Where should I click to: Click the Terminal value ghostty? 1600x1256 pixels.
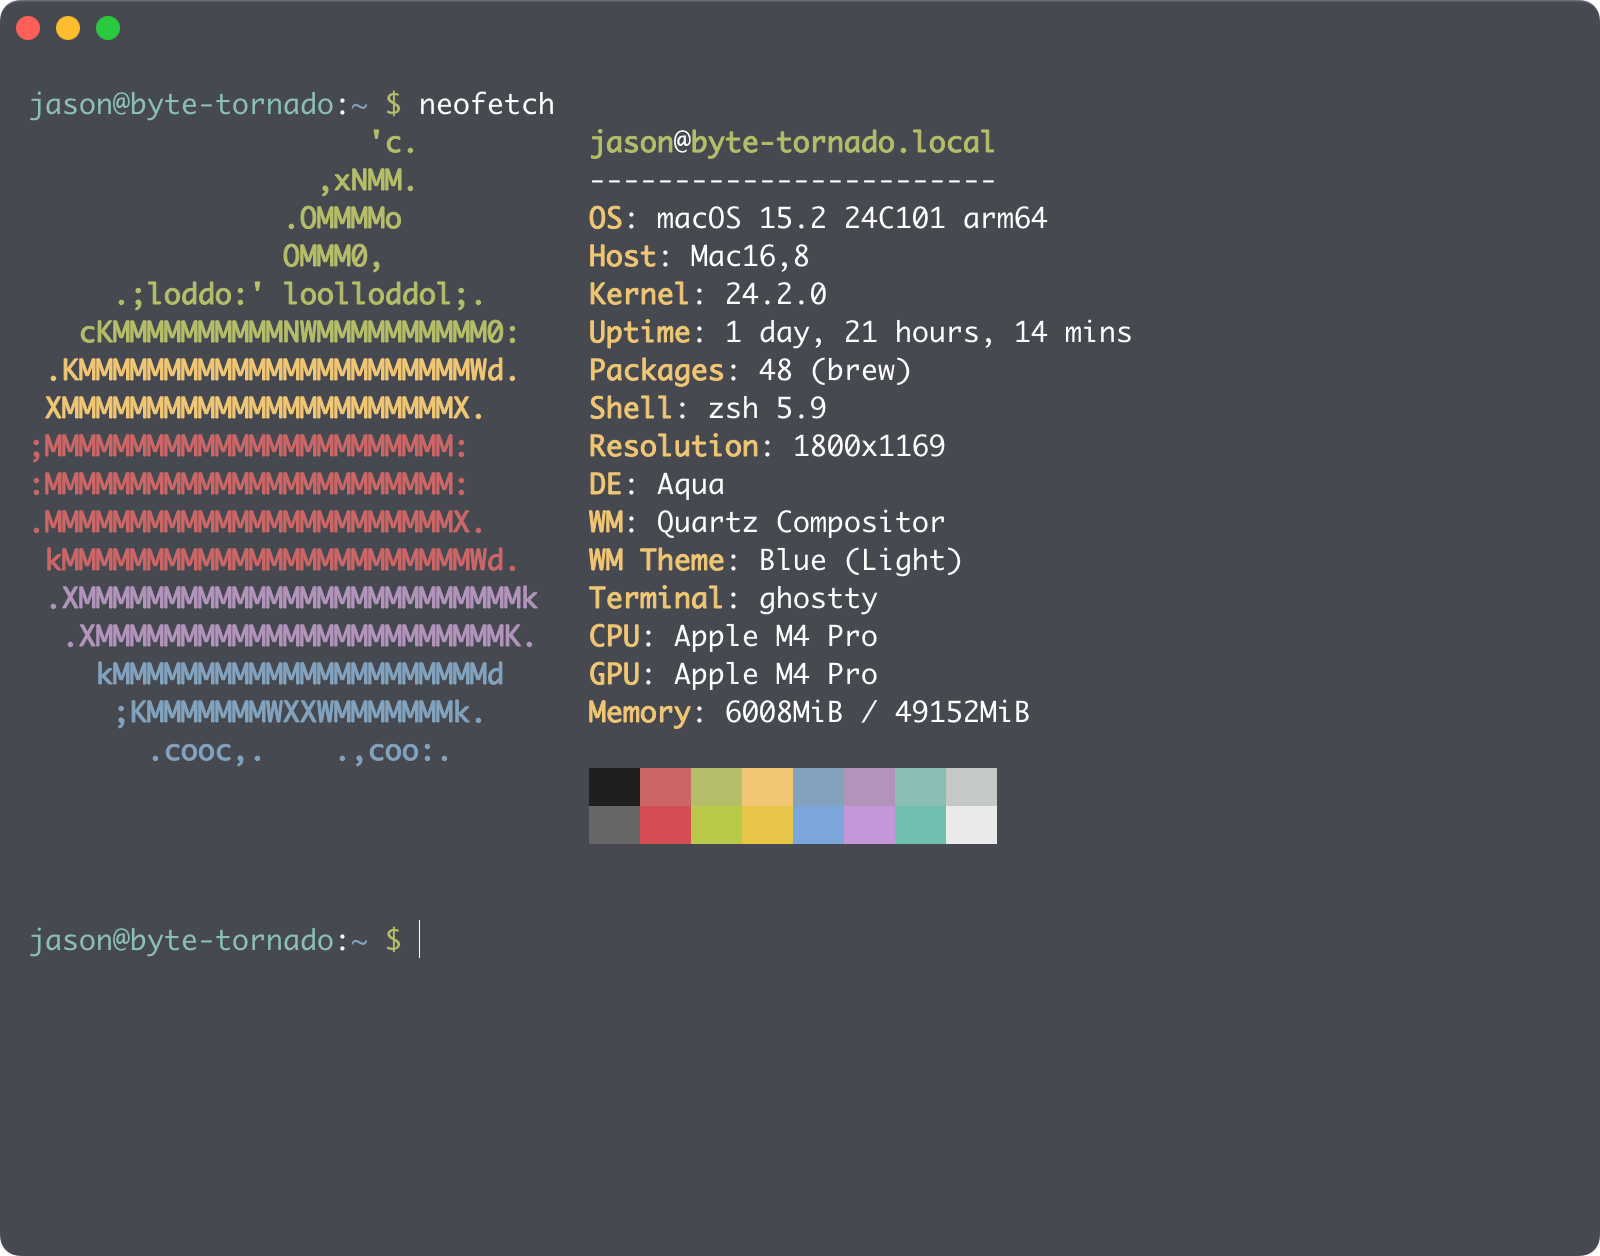click(817, 598)
